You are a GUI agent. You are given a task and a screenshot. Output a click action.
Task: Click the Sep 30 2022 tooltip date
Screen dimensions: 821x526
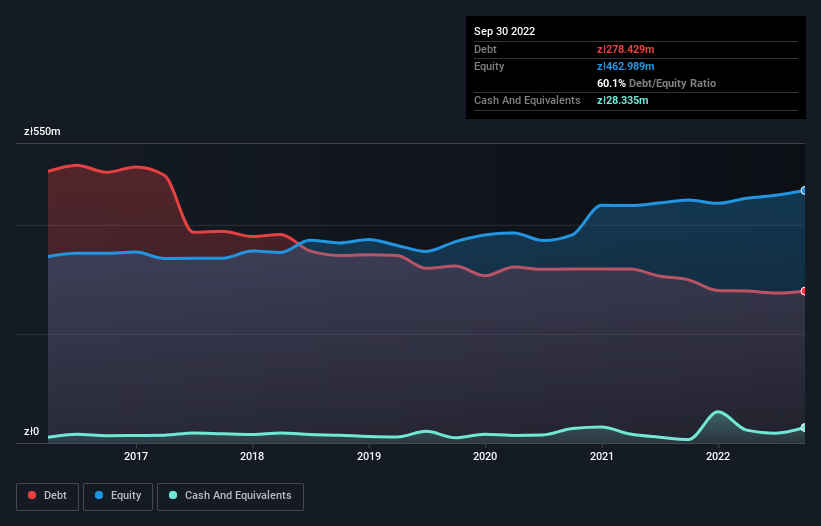tap(505, 31)
